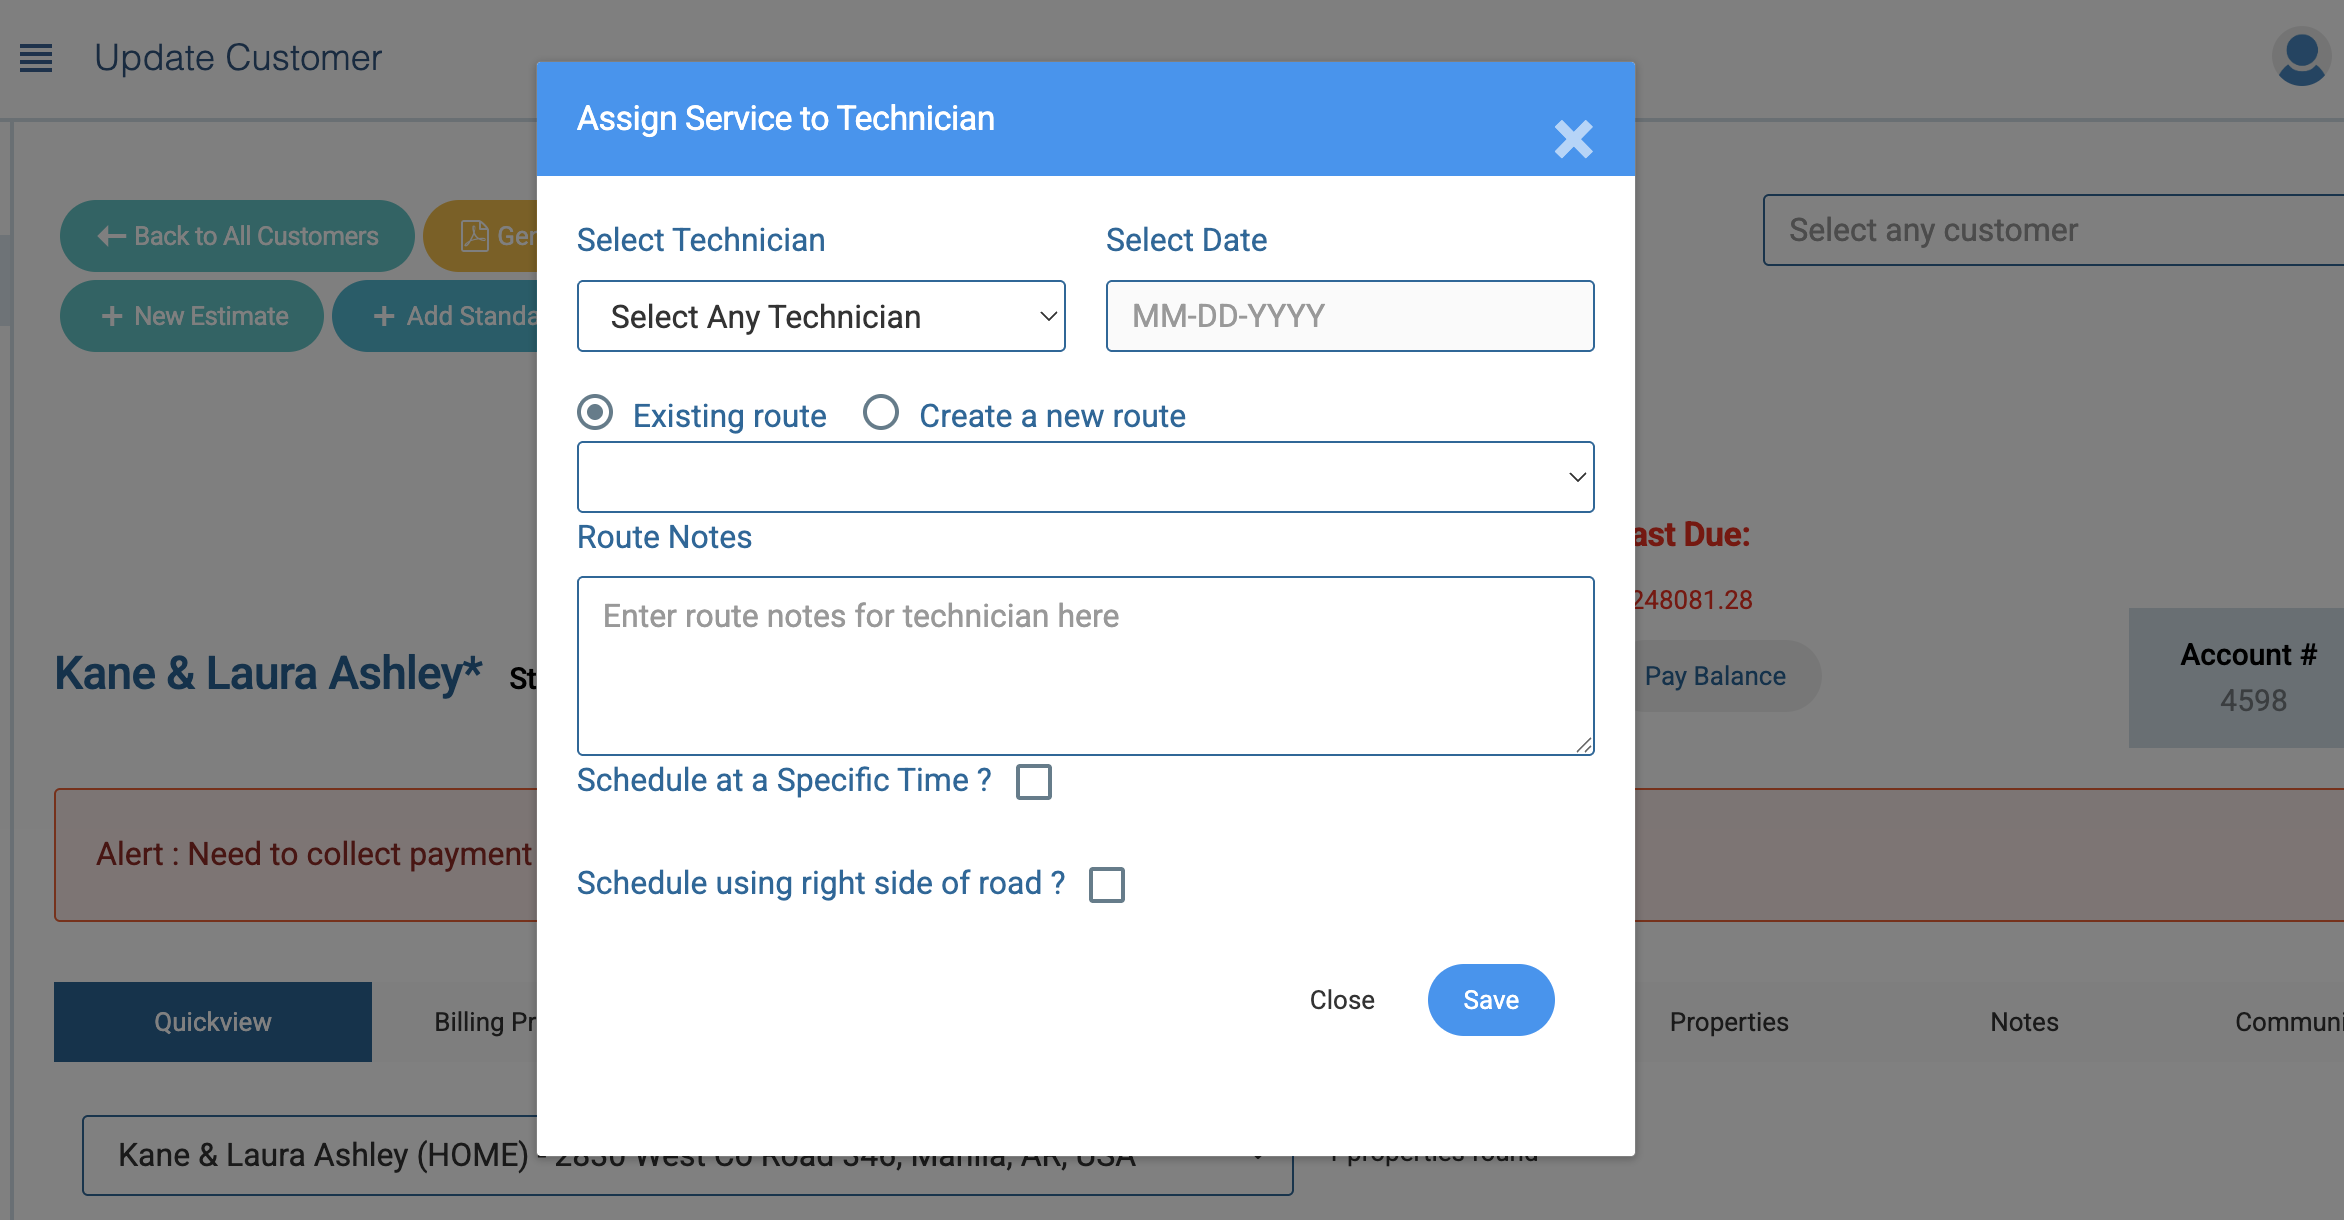Select Create a new route option

click(881, 413)
